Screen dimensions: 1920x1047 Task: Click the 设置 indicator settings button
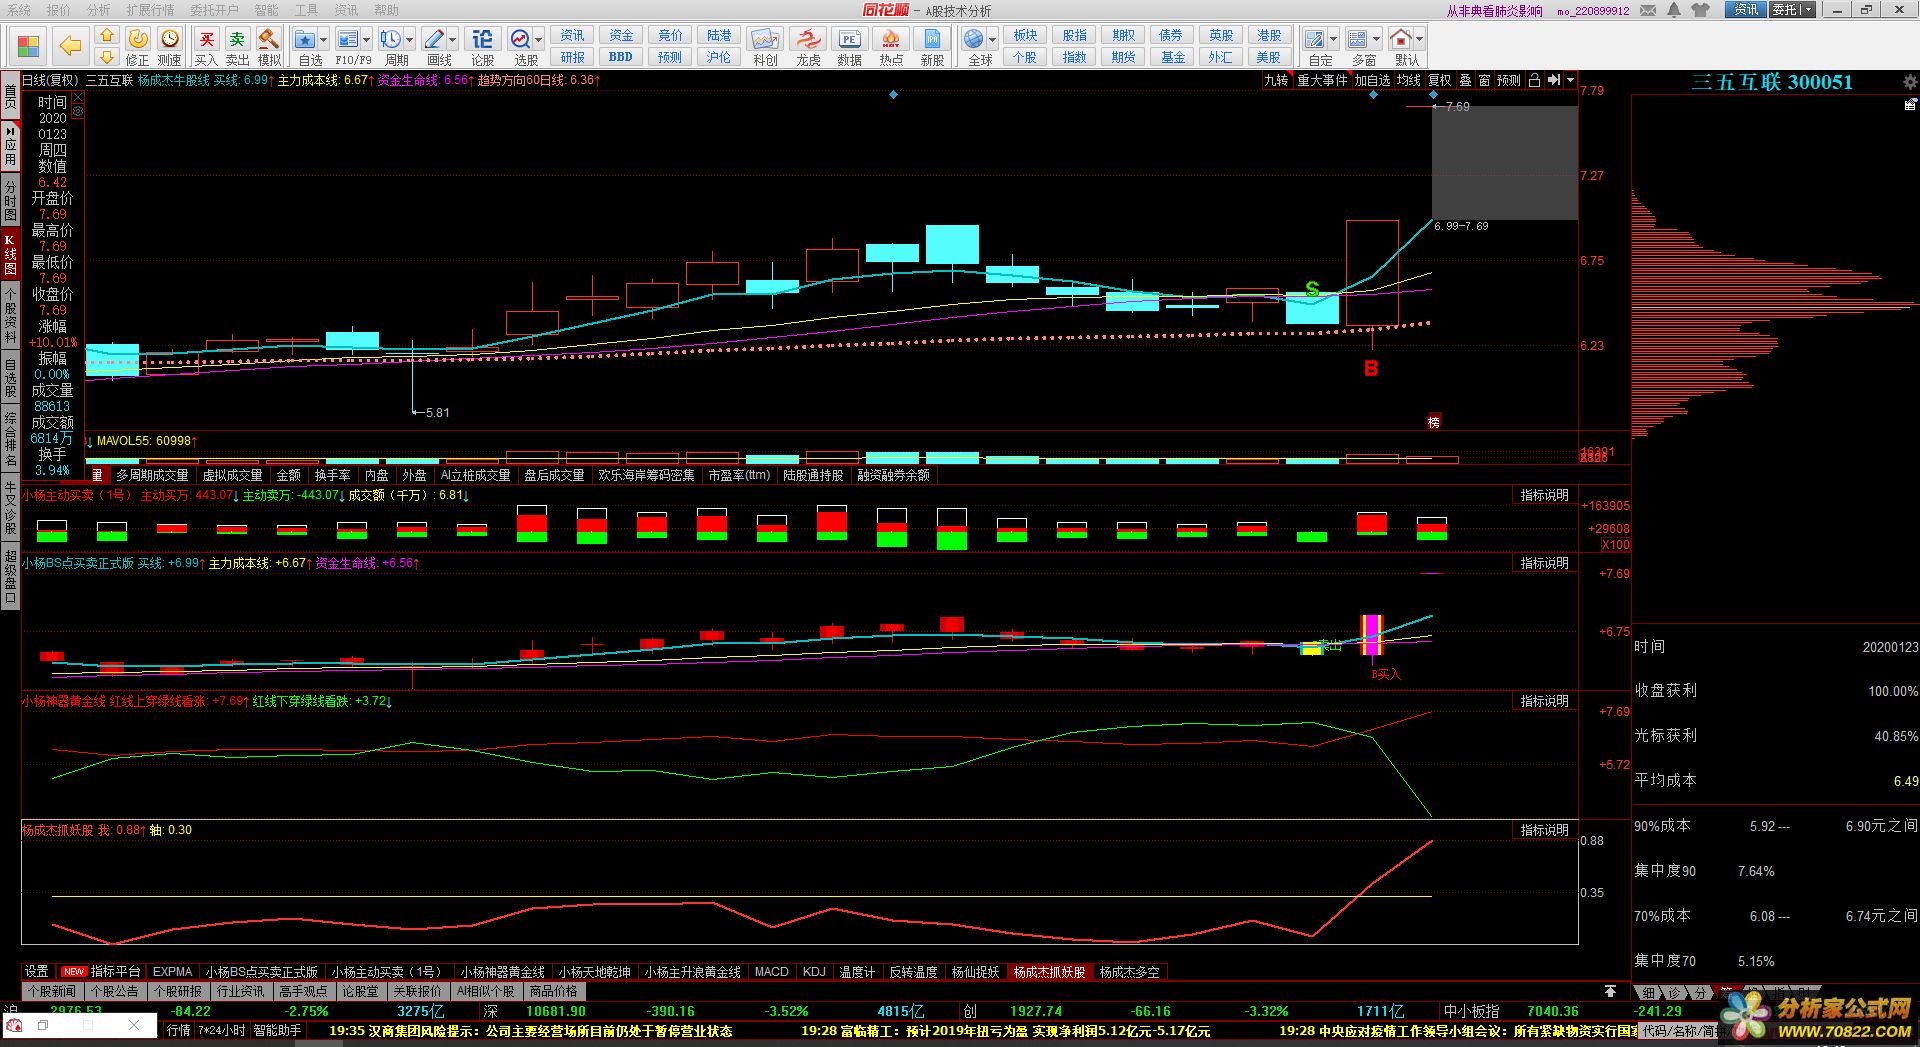click(37, 972)
